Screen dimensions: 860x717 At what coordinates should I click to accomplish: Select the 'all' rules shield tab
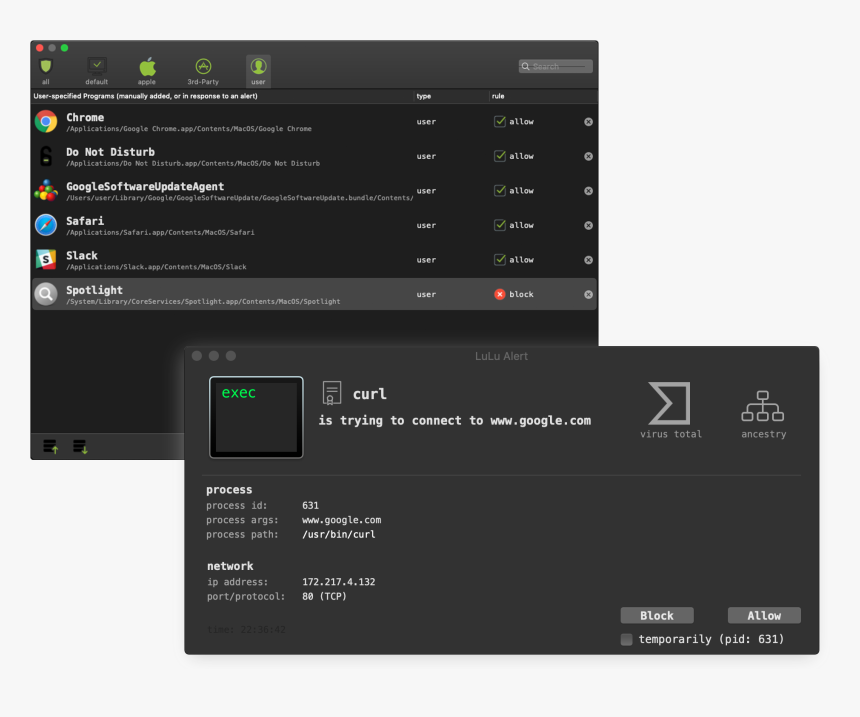(x=46, y=71)
